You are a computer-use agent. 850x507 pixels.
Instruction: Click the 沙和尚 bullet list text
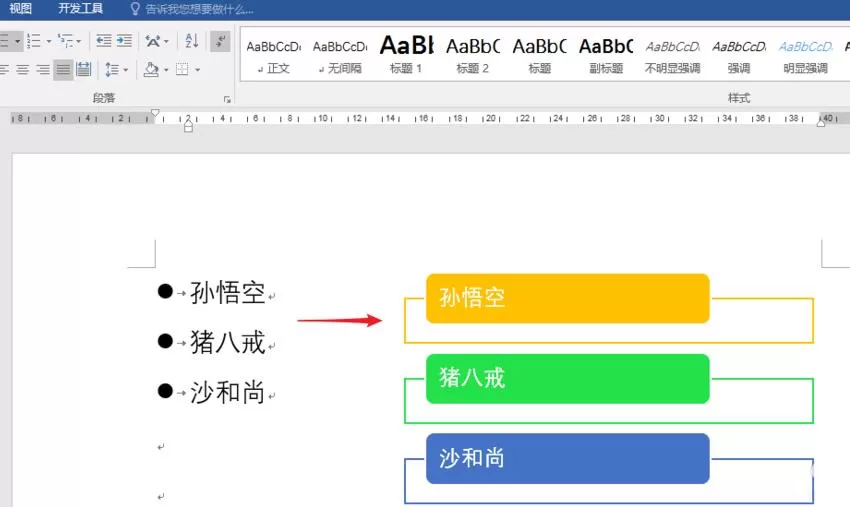tap(227, 392)
